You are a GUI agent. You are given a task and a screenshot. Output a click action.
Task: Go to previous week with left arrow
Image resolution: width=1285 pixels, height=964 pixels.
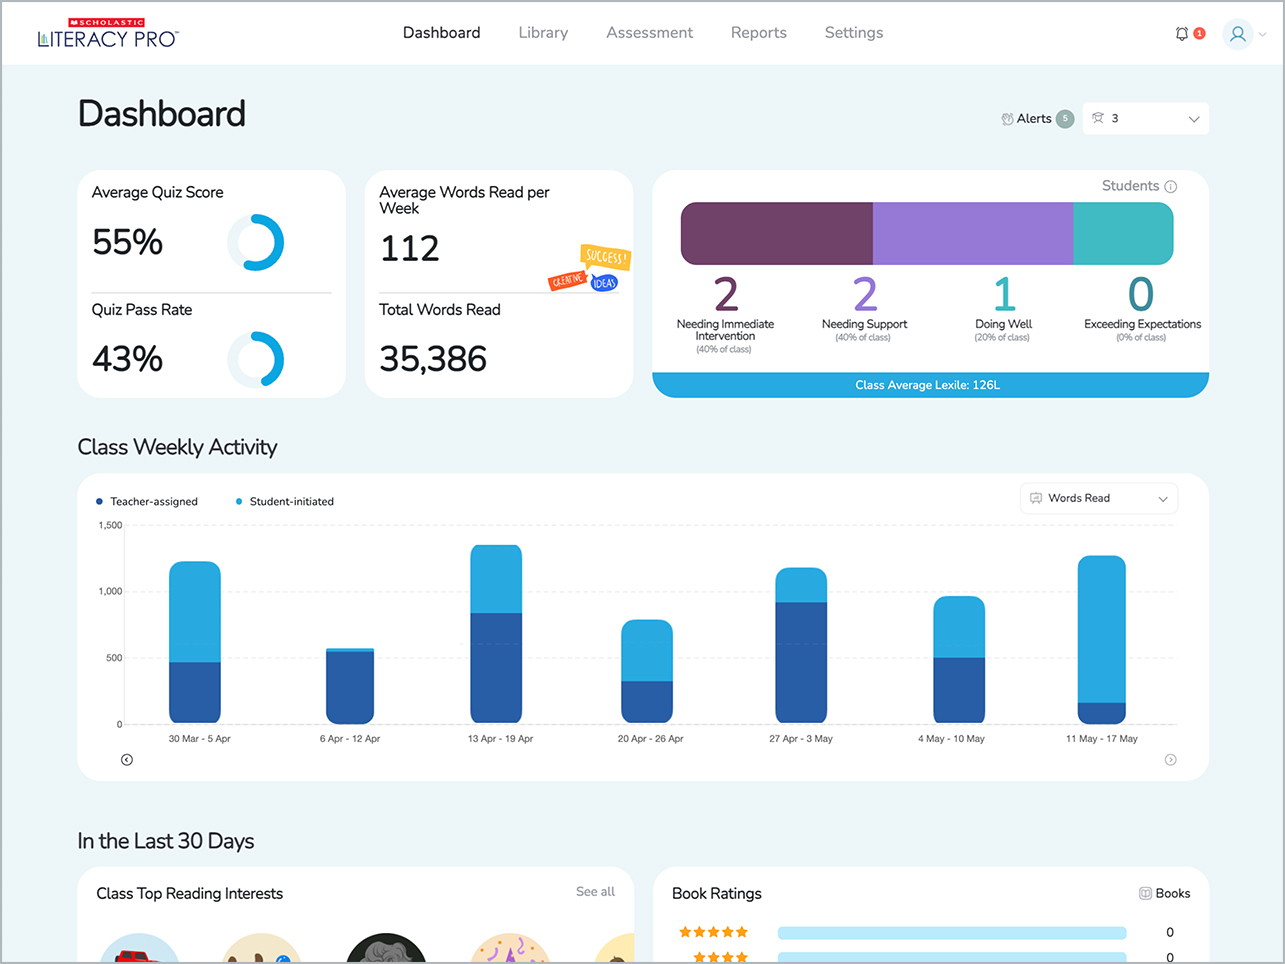point(127,760)
